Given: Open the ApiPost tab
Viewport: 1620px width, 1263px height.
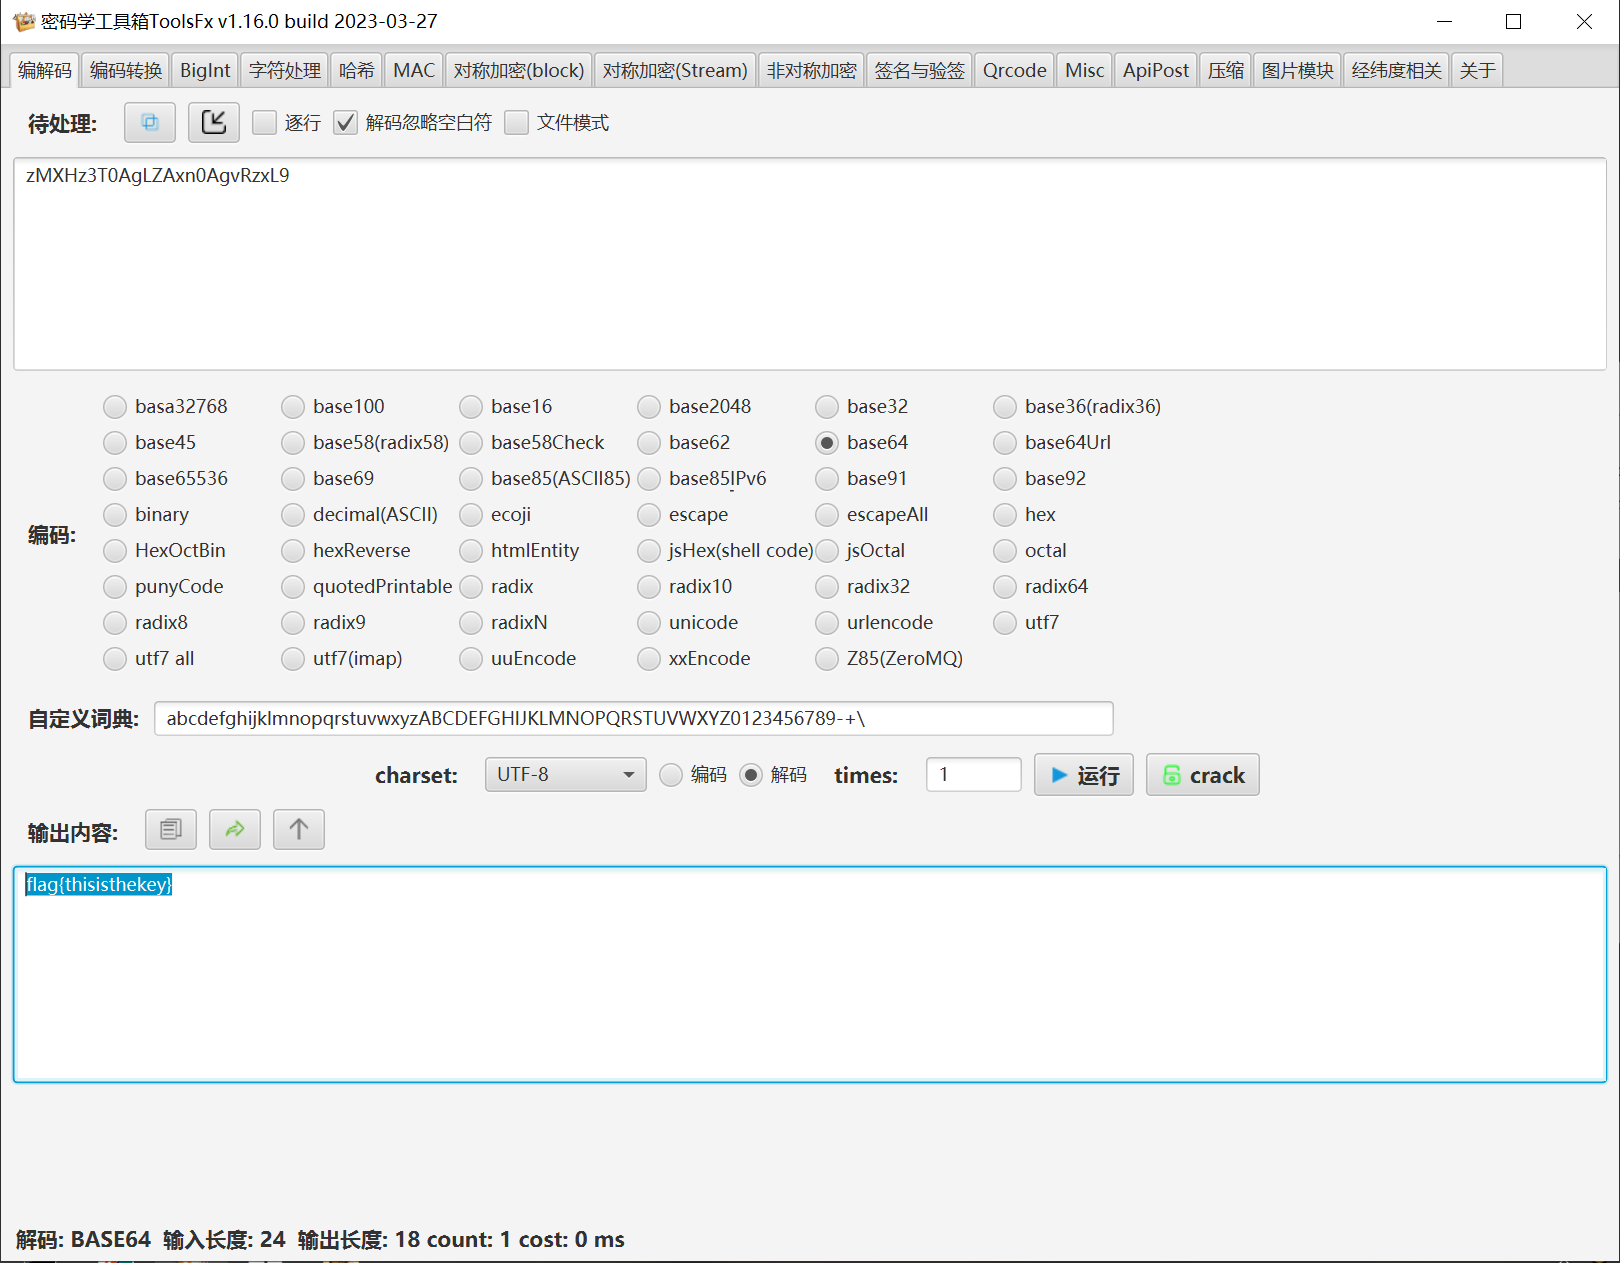Looking at the screenshot, I should coord(1156,70).
